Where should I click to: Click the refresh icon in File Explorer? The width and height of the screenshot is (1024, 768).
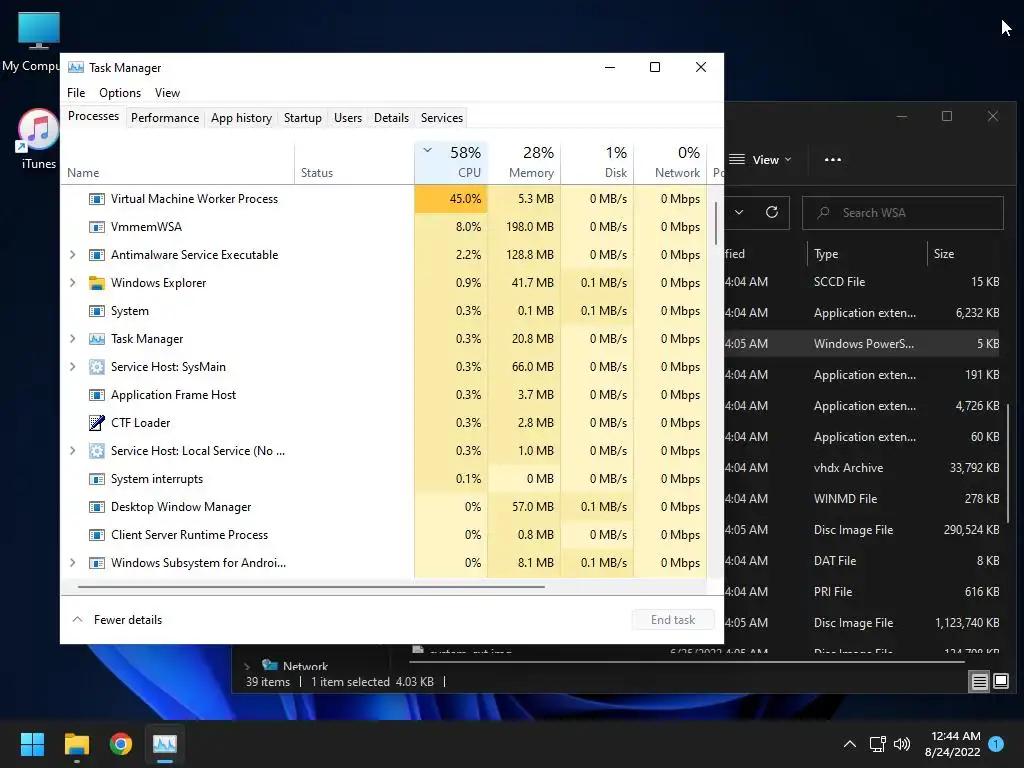pos(772,212)
